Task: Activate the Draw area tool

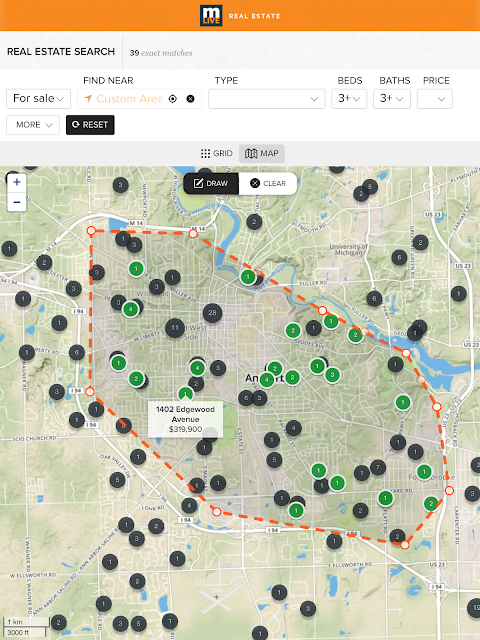Action: click(211, 183)
